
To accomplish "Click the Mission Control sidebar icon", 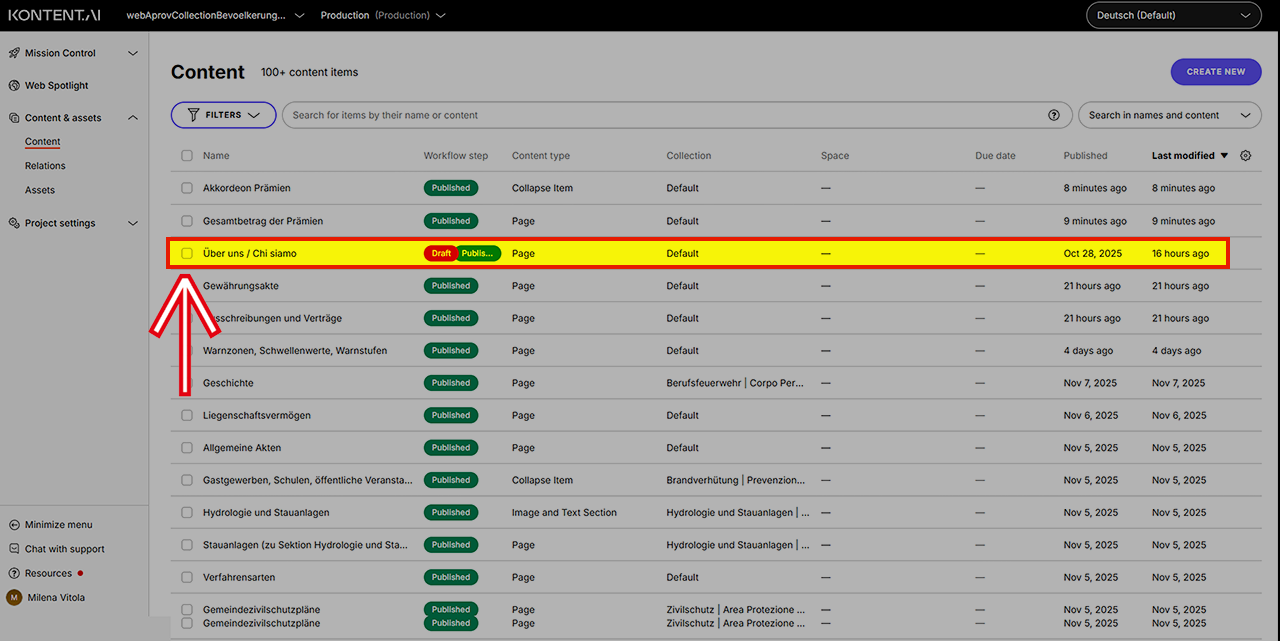I will point(15,53).
